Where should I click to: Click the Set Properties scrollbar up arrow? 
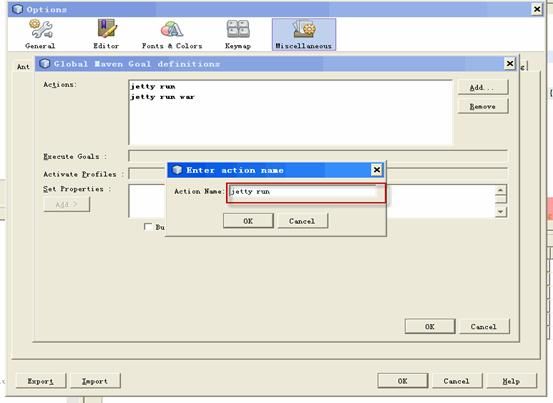(501, 190)
